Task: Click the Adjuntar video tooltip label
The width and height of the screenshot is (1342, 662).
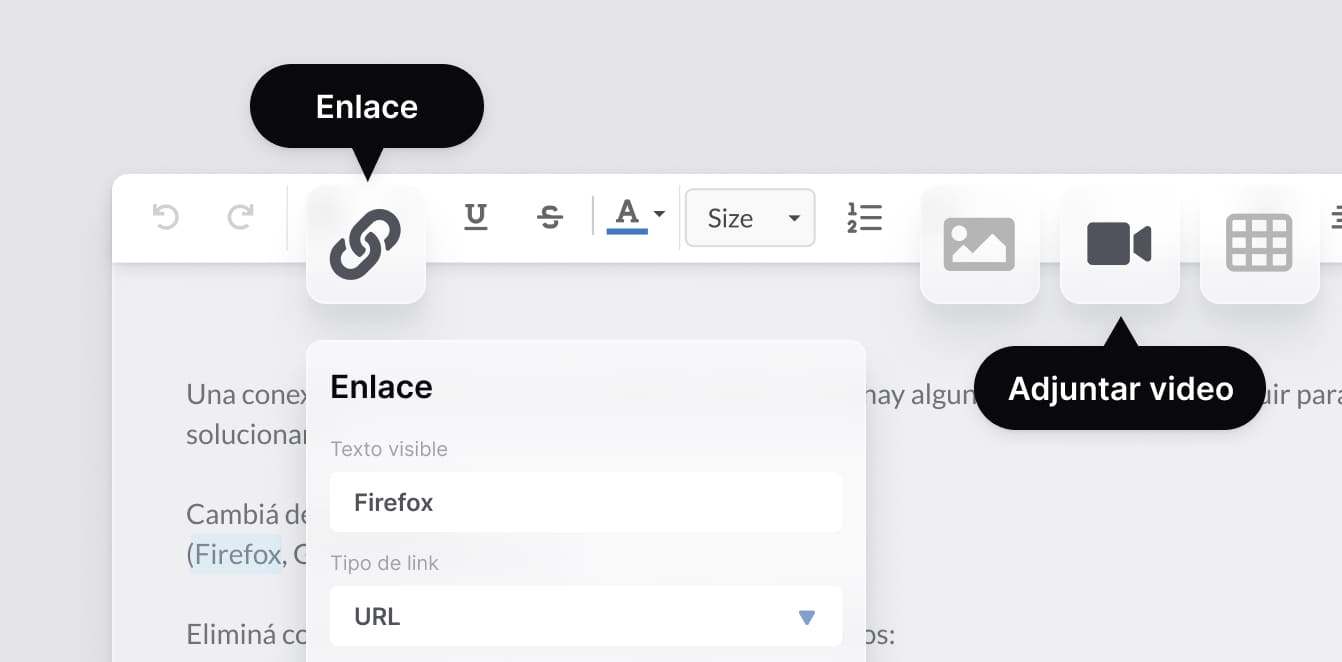Action: [x=1119, y=387]
